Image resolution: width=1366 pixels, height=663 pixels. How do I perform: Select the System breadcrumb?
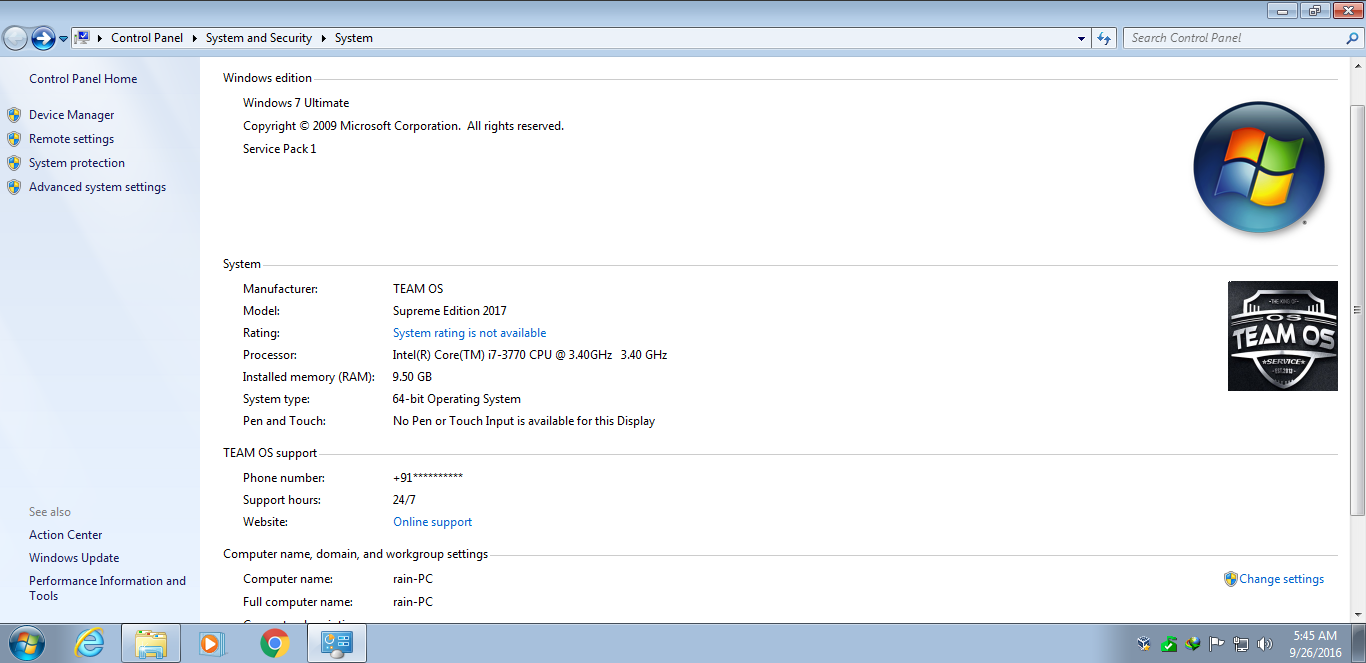[x=354, y=38]
